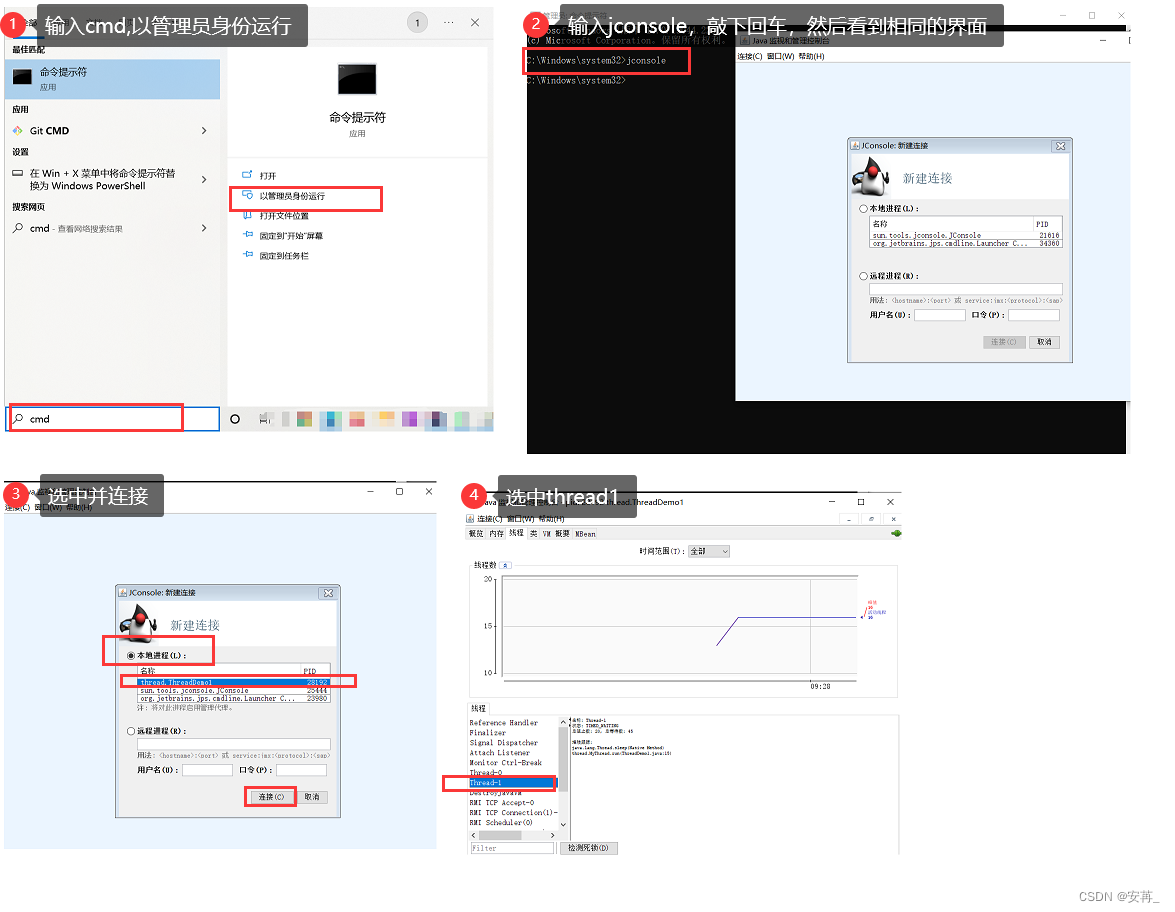Click thread list scrollbar down arrow
Image resolution: width=1175 pixels, height=912 pixels.
563,824
